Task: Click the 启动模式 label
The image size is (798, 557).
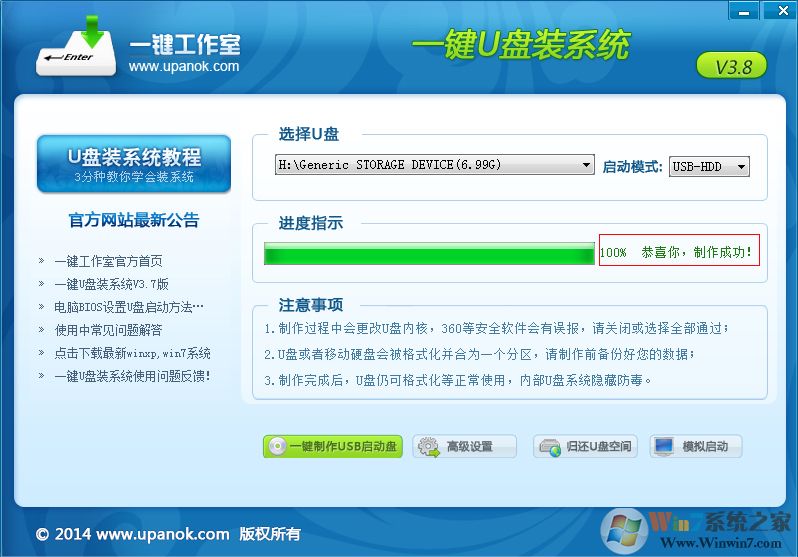Action: click(x=632, y=166)
